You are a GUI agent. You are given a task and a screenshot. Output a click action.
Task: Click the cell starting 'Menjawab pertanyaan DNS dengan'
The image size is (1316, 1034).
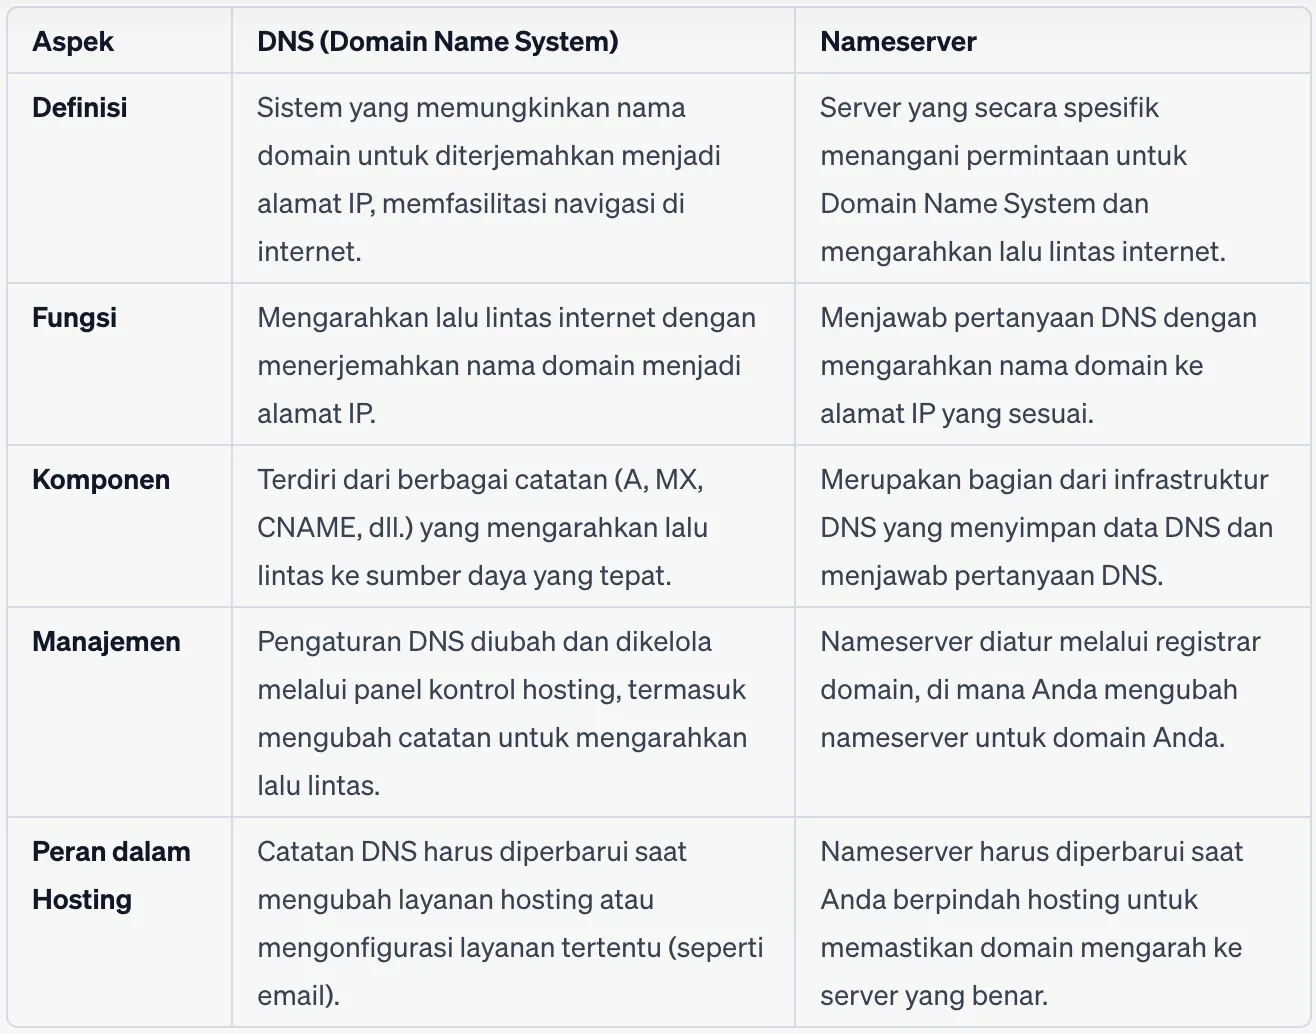pyautogui.click(x=1038, y=365)
